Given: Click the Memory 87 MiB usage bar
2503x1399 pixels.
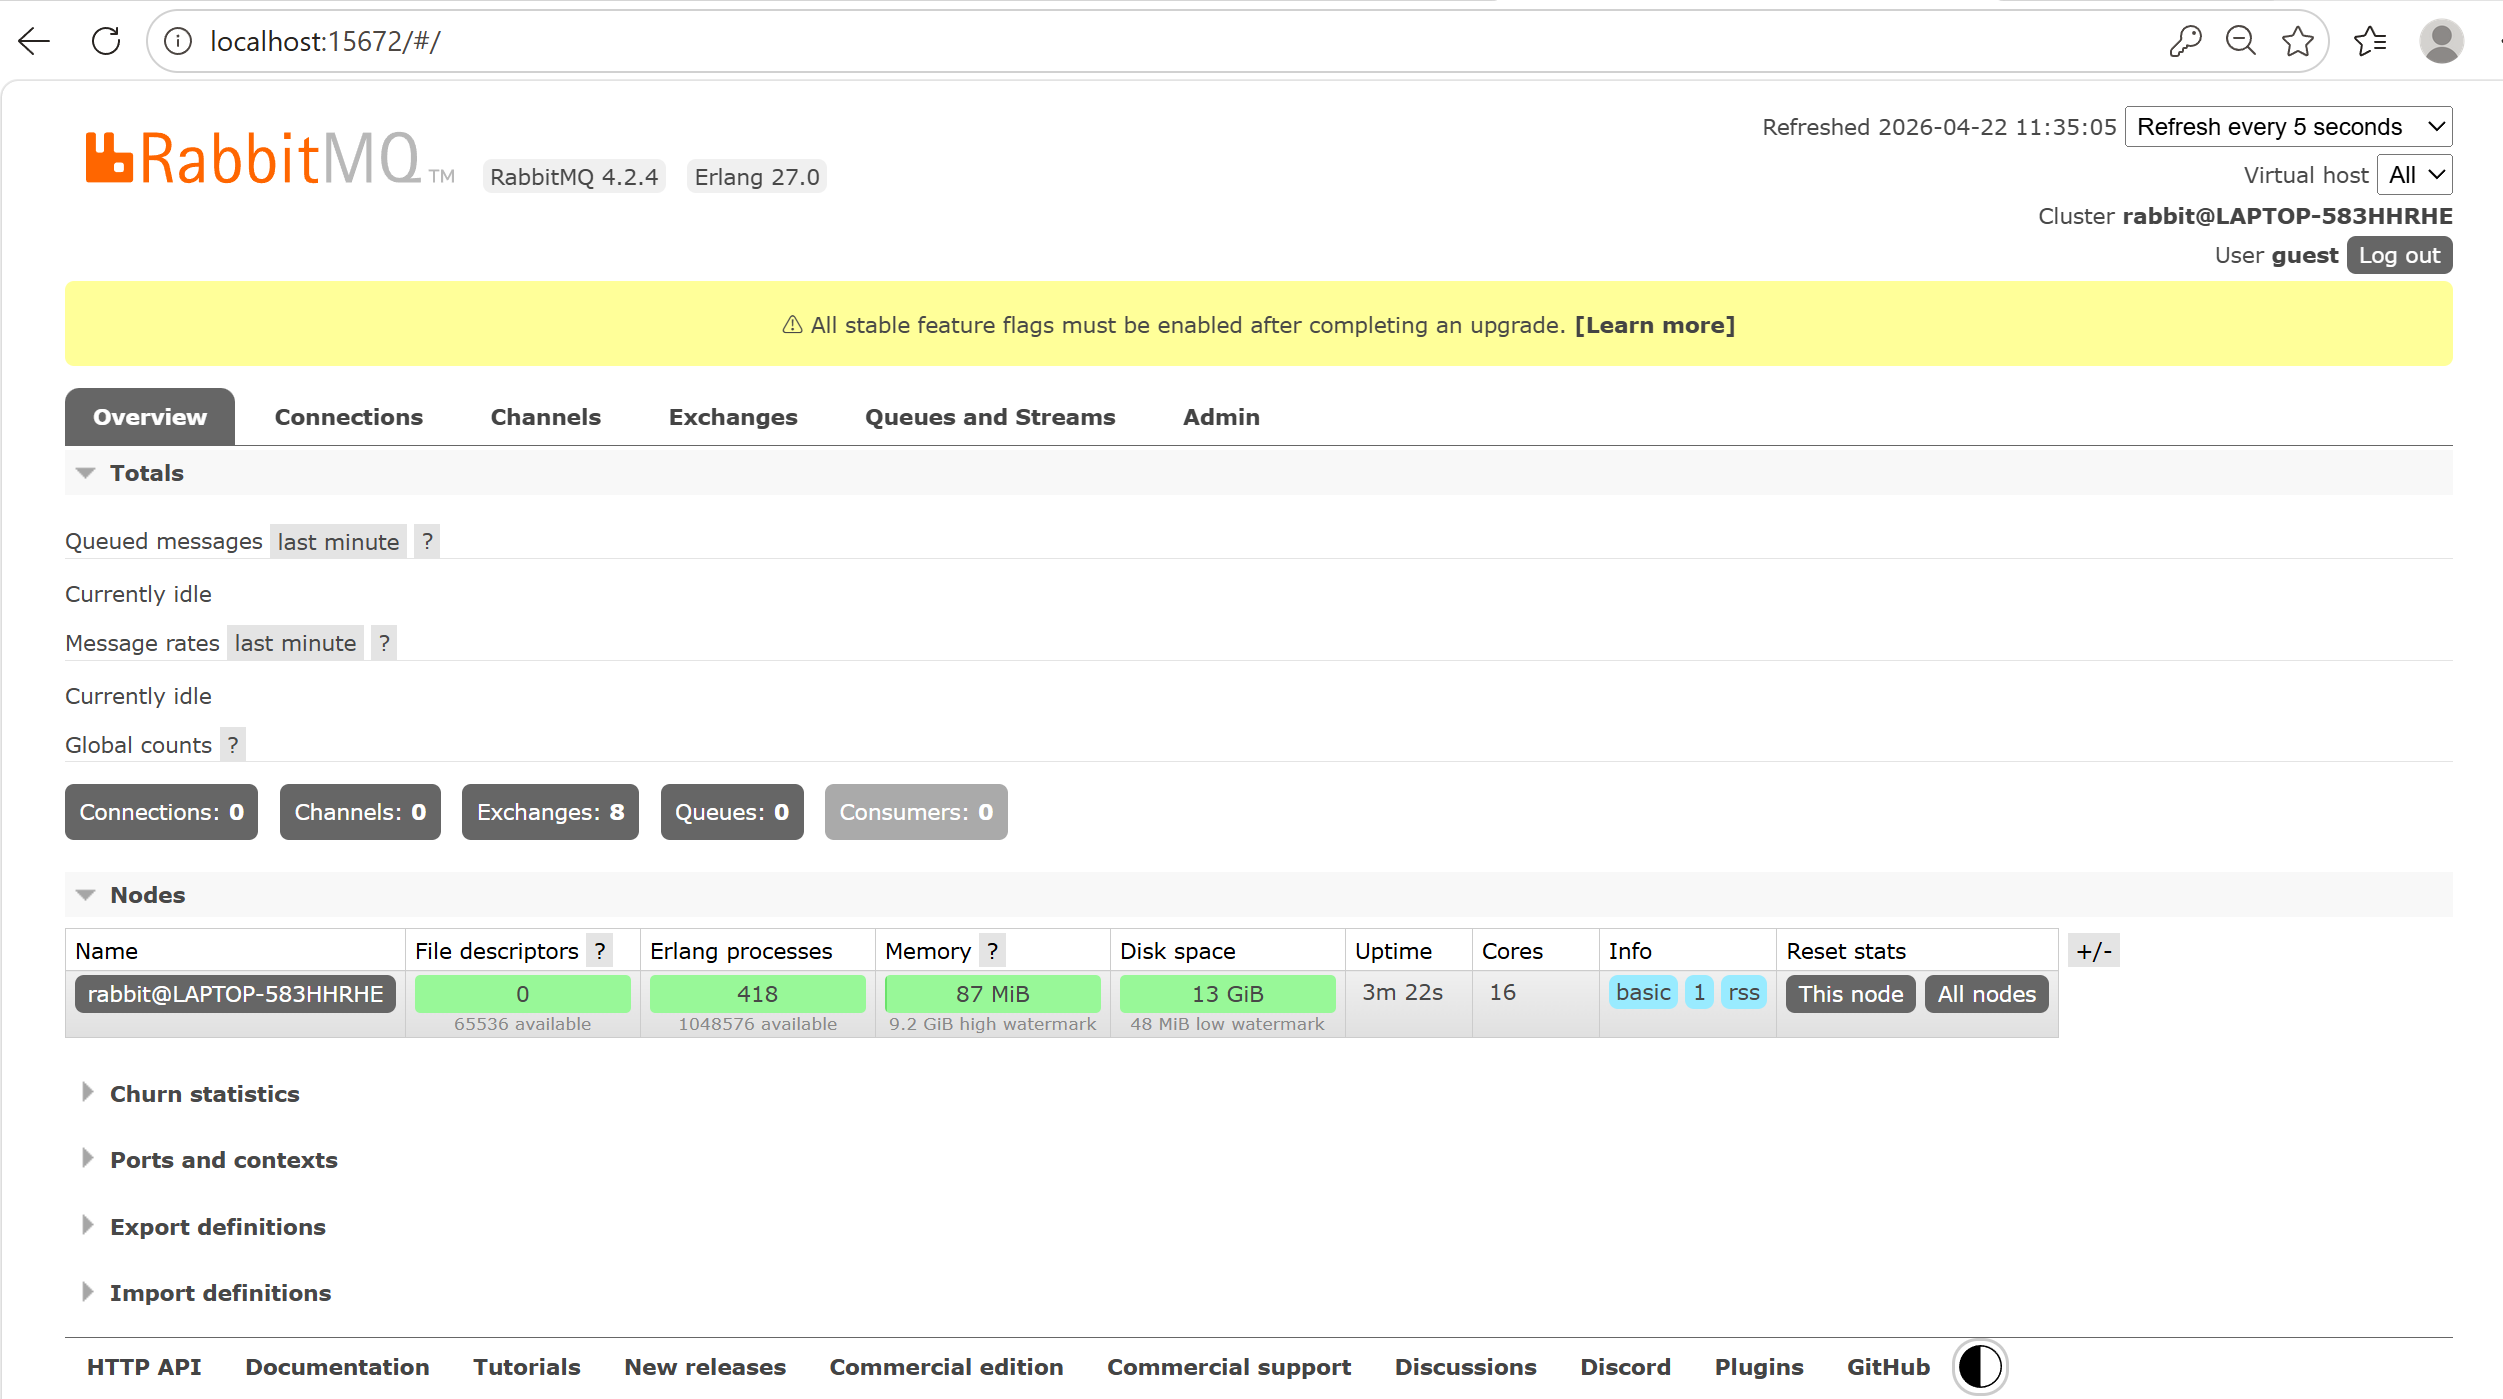Looking at the screenshot, I should pos(993,994).
